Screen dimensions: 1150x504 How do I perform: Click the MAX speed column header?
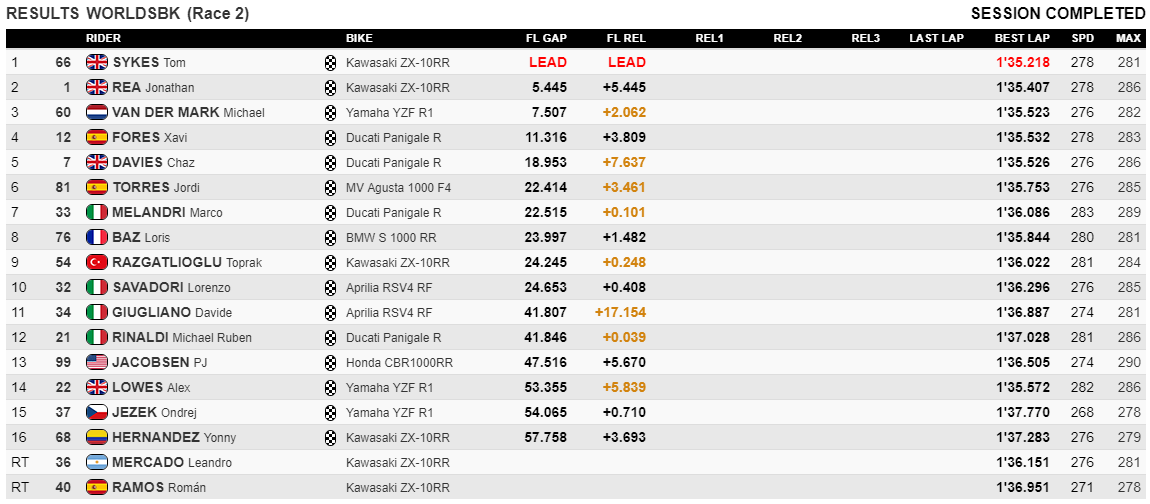(1128, 38)
